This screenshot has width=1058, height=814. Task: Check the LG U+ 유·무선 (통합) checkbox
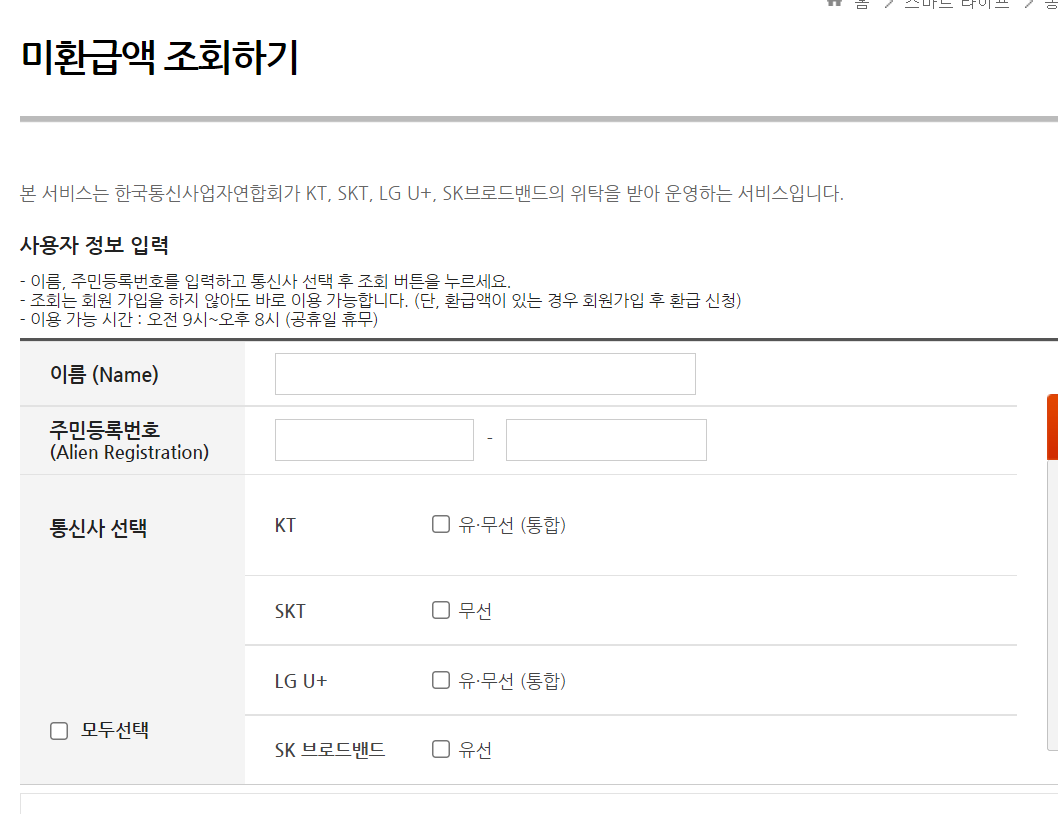441,680
